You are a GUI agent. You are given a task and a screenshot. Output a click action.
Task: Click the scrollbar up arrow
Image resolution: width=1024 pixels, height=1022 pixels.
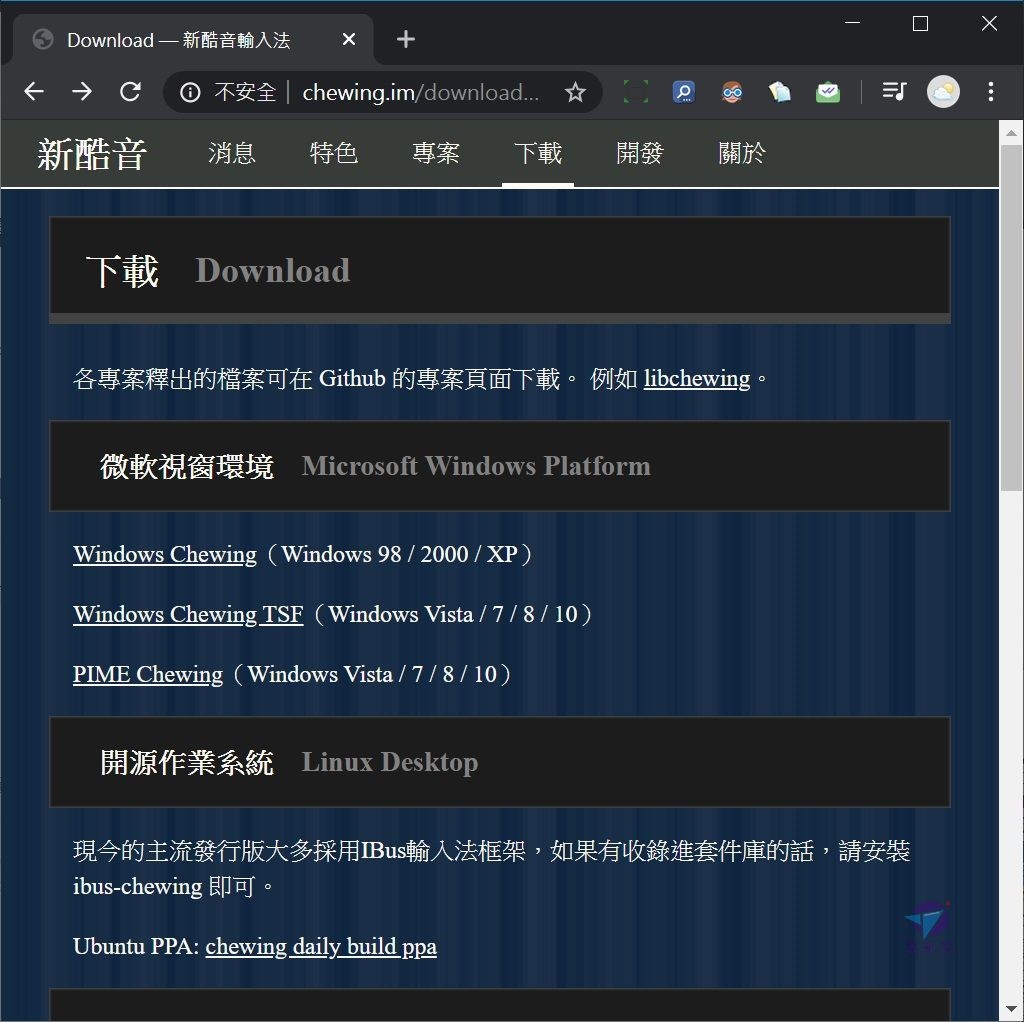1012,133
